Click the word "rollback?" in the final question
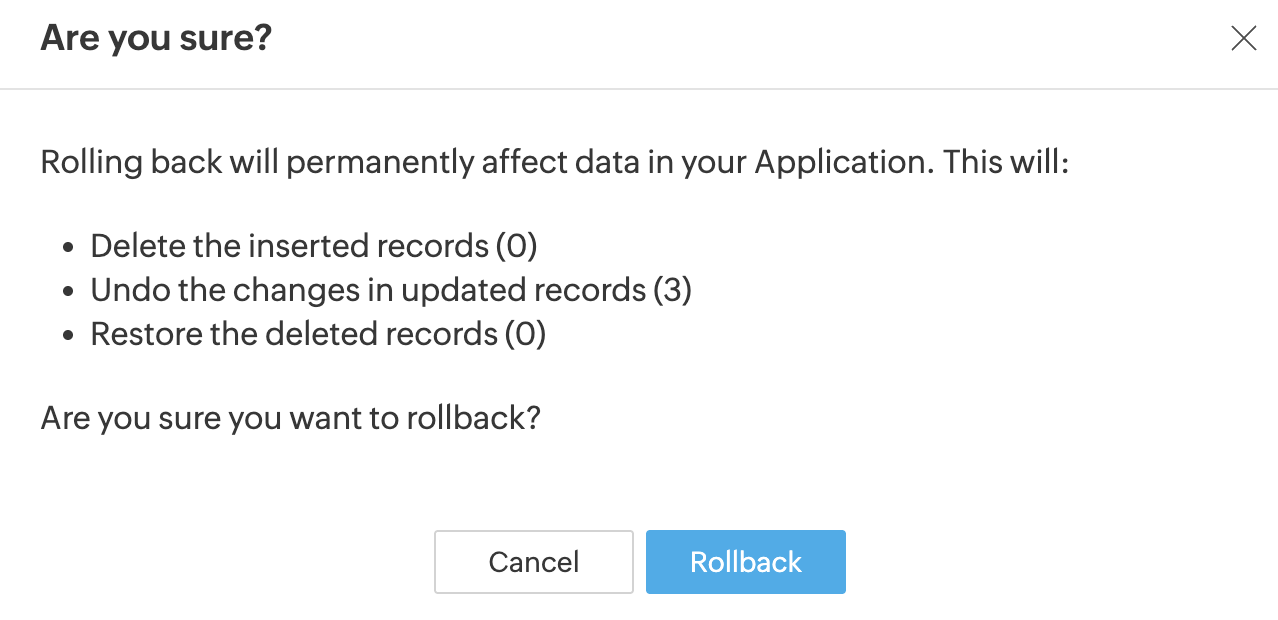The height and width of the screenshot is (620, 1278). (473, 418)
